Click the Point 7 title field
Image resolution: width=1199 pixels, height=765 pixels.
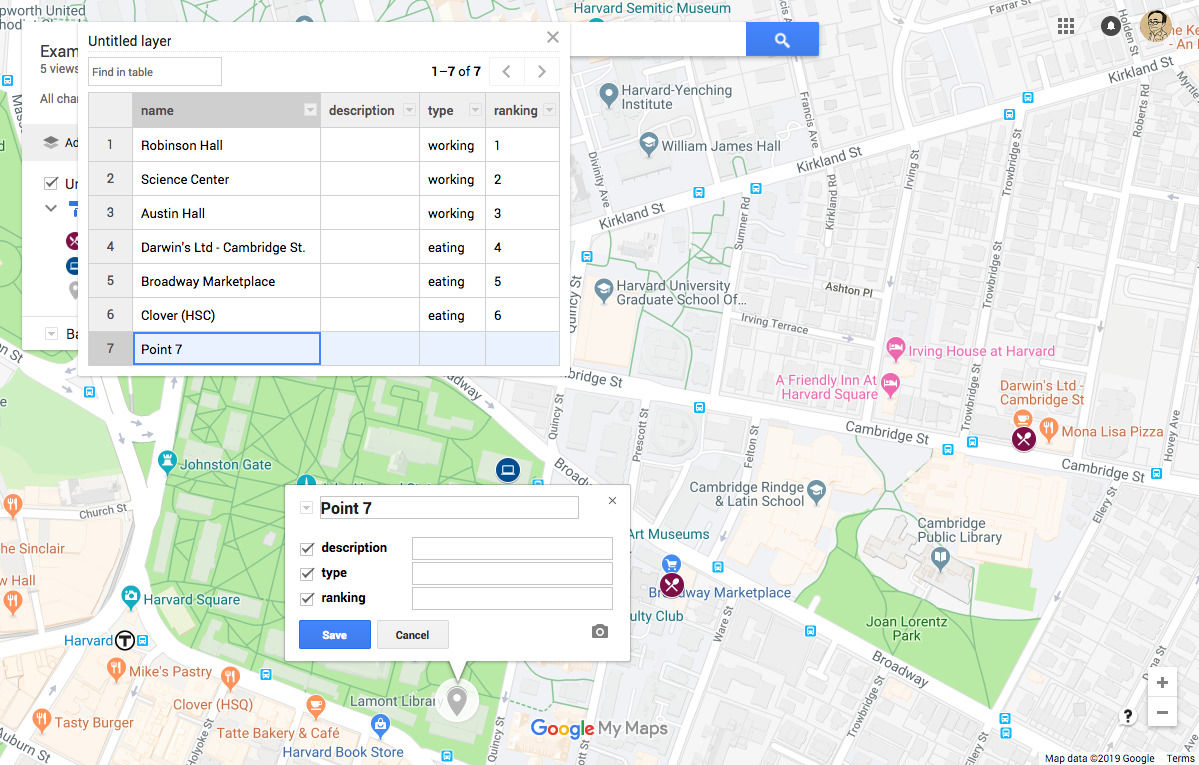pos(449,508)
